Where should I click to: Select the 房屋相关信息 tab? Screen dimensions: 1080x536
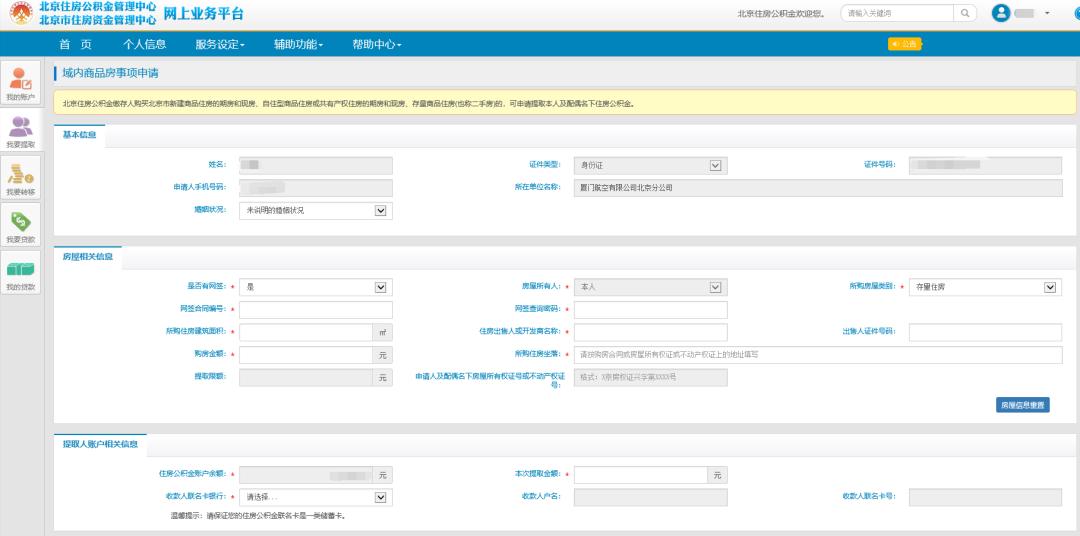87,257
